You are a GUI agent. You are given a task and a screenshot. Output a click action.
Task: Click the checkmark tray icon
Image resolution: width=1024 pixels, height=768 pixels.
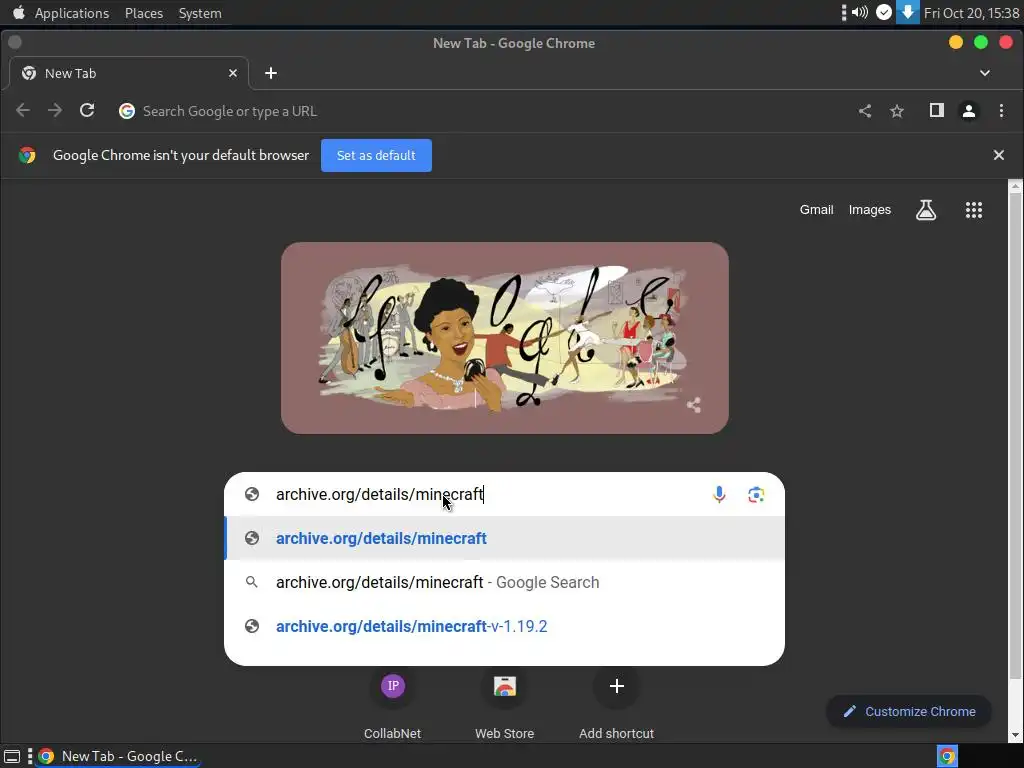884,12
